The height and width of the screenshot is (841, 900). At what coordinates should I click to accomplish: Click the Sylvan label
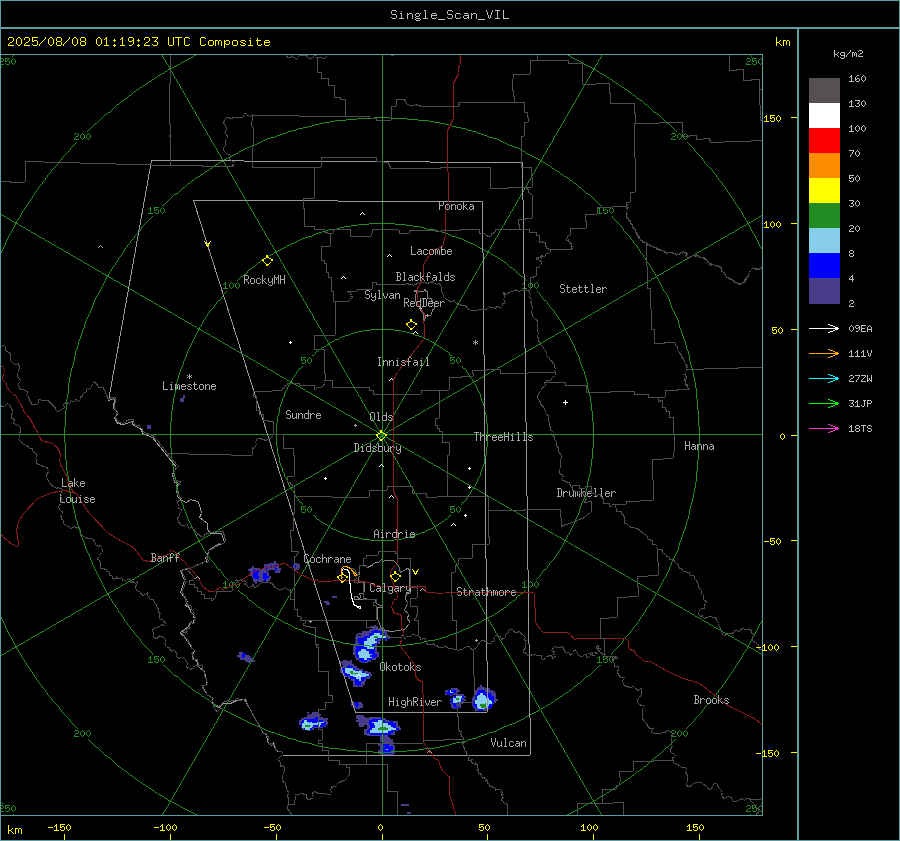coord(382,295)
